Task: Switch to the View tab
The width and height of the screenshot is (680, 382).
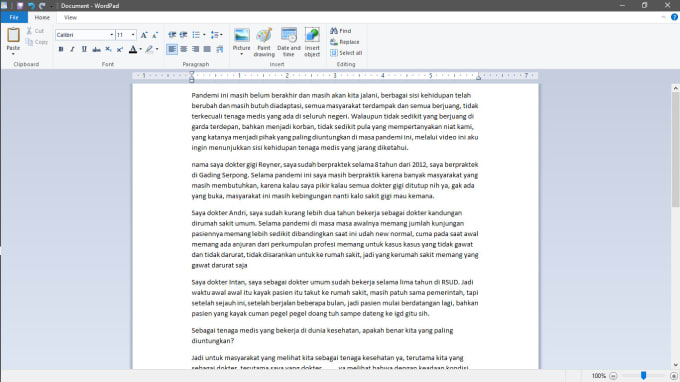Action: click(70, 17)
